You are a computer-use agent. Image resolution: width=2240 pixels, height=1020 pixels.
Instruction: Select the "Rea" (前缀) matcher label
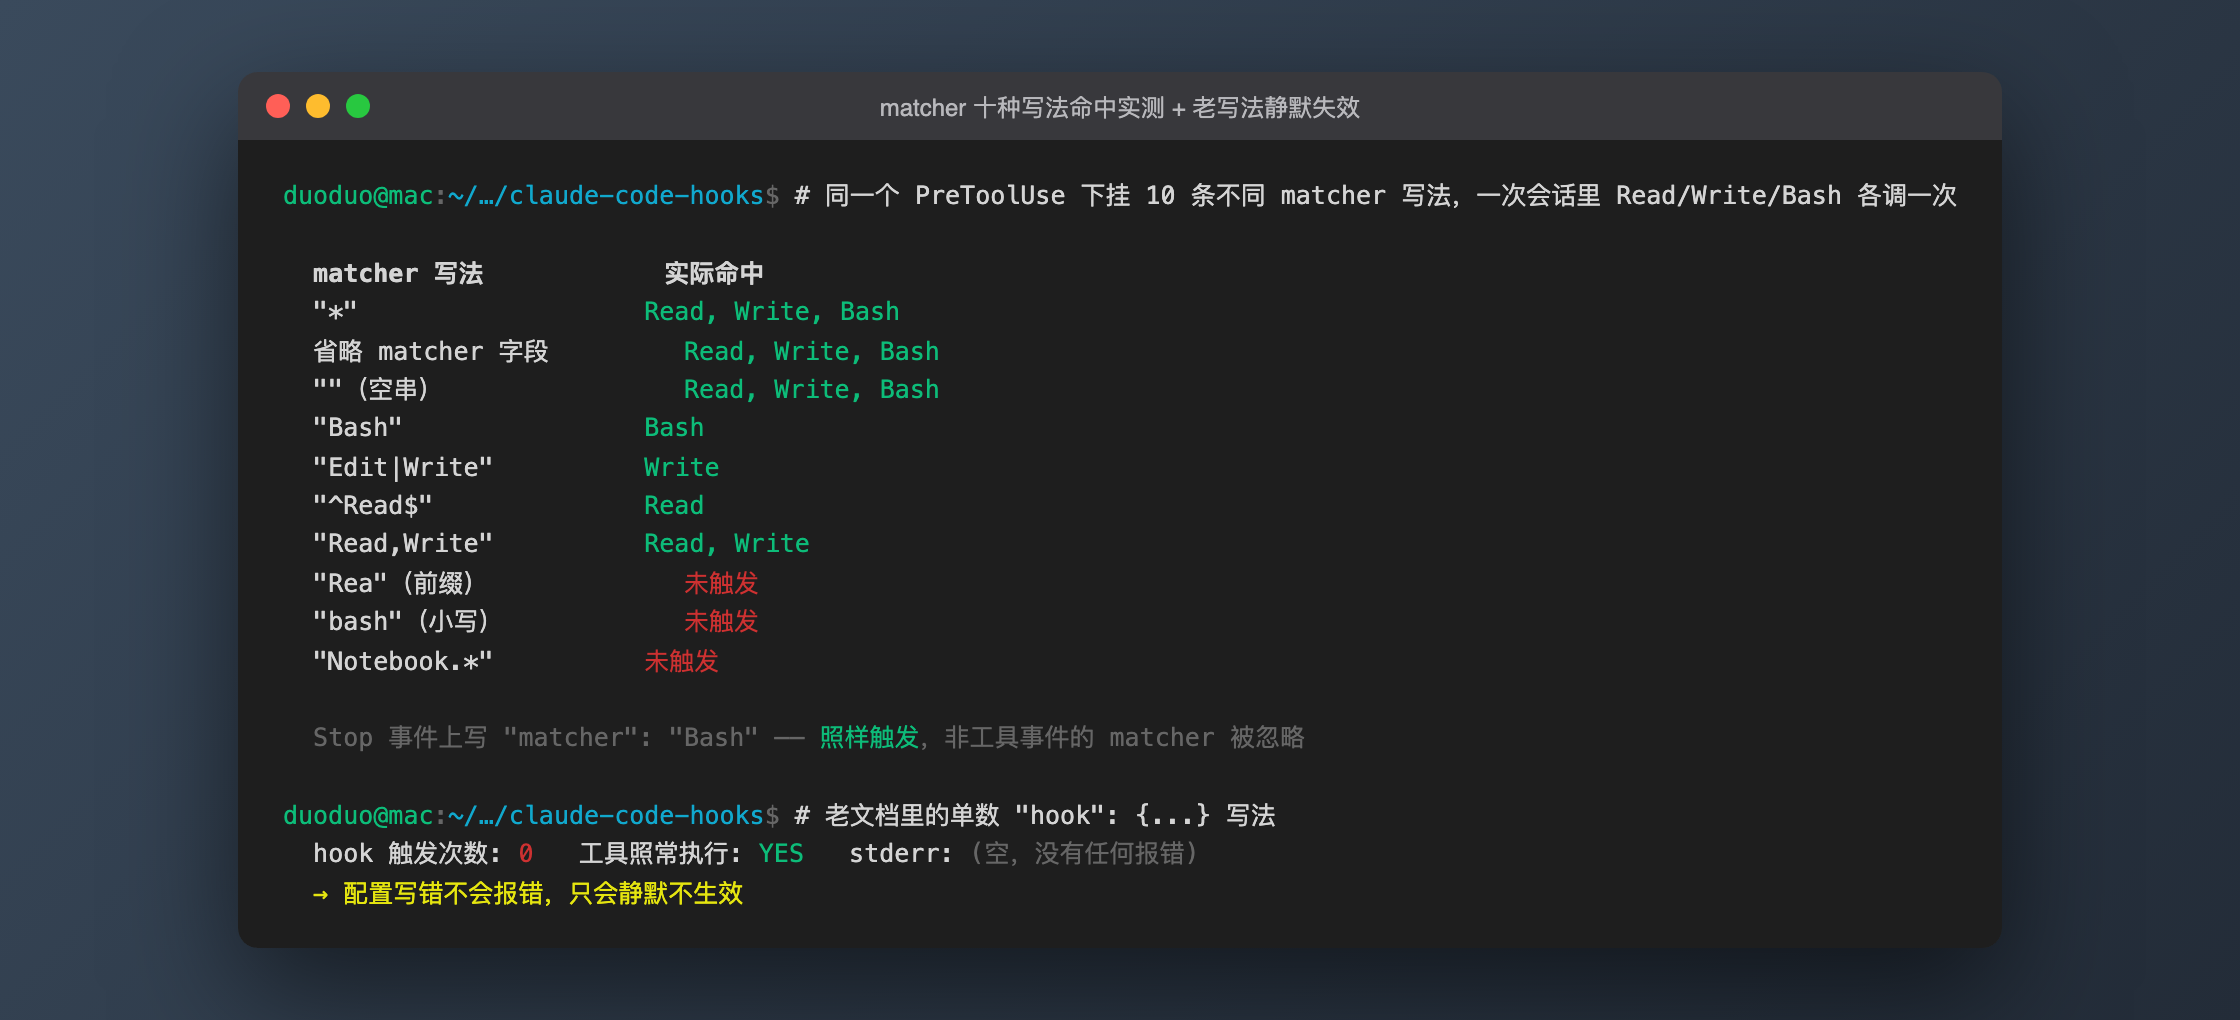393,583
